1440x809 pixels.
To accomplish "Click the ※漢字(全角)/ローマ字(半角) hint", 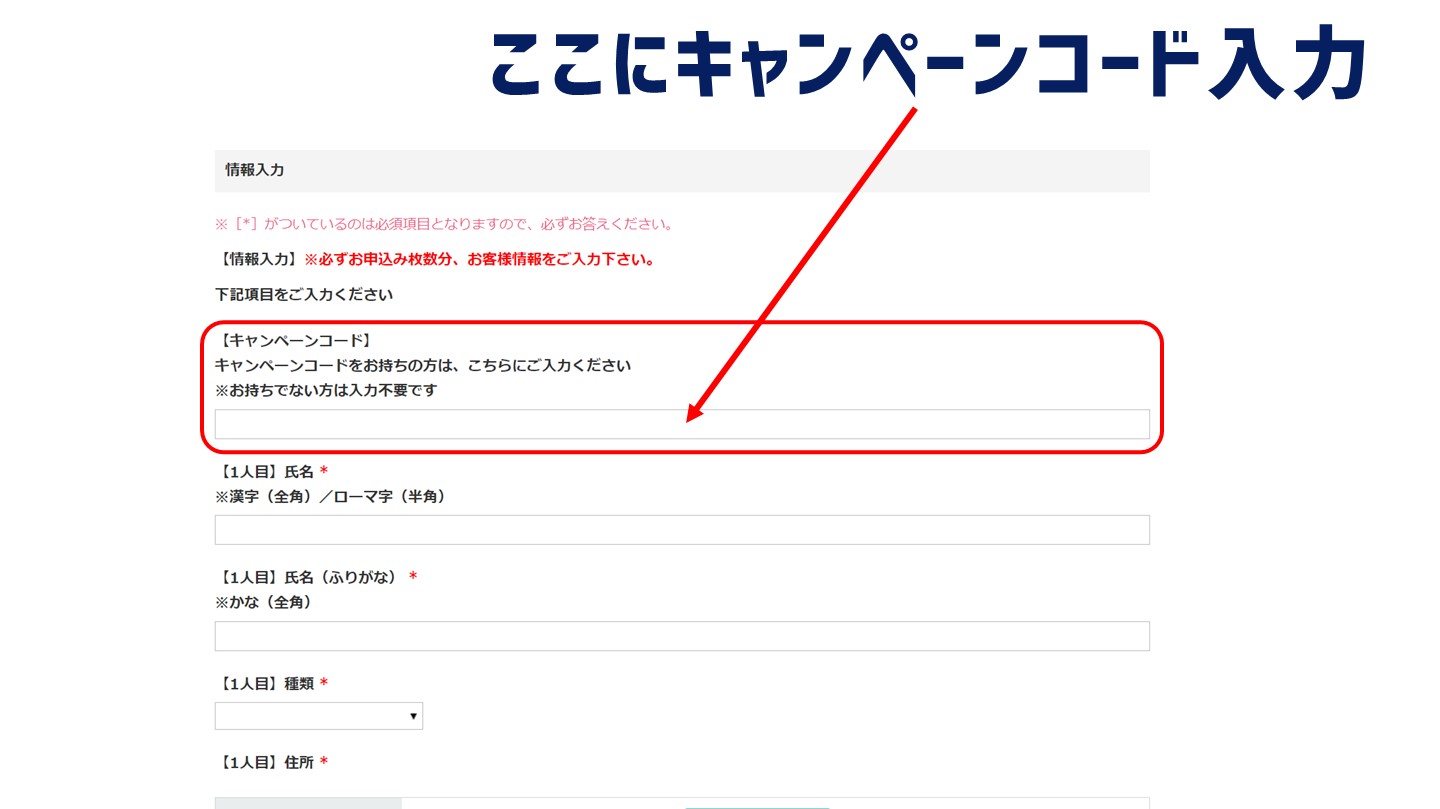I will point(330,497).
